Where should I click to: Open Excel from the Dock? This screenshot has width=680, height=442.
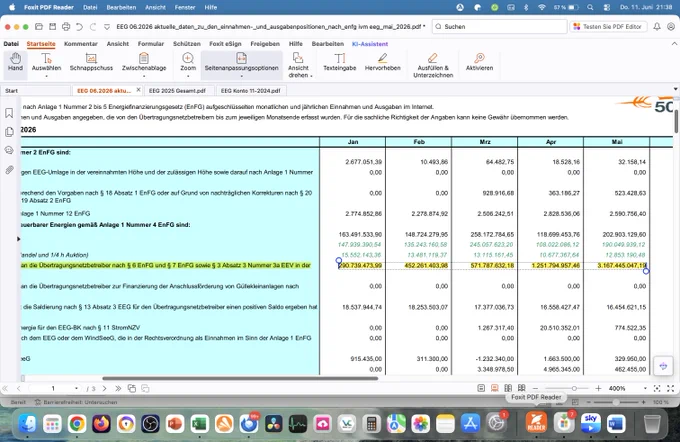[x=199, y=424]
